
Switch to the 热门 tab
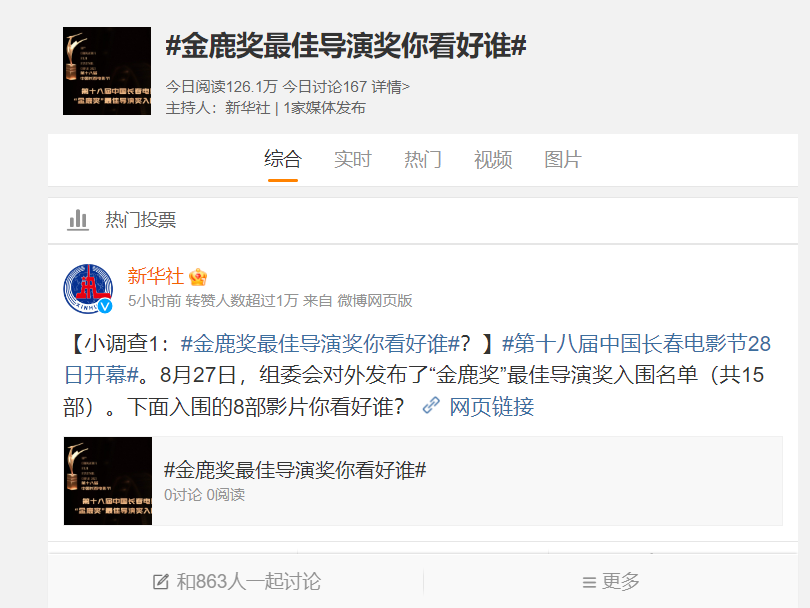pyautogui.click(x=423, y=159)
